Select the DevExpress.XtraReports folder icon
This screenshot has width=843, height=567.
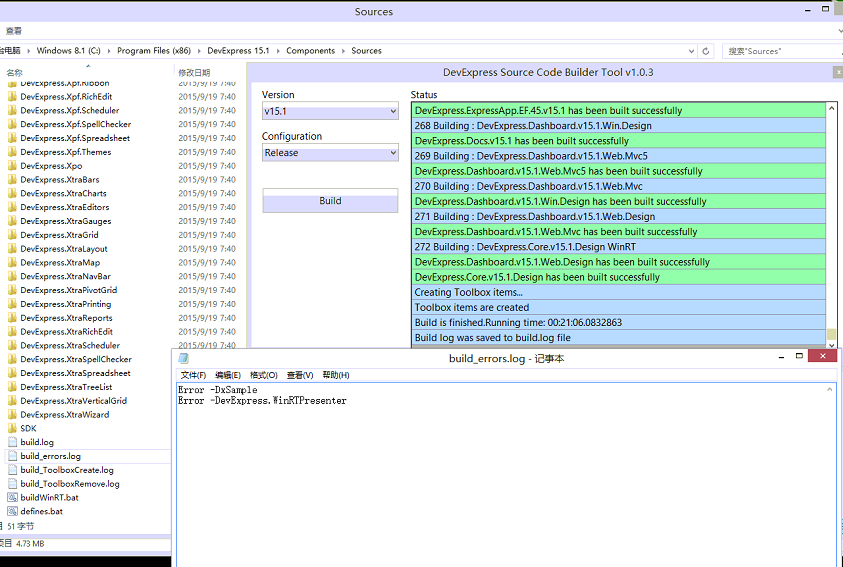point(12,318)
